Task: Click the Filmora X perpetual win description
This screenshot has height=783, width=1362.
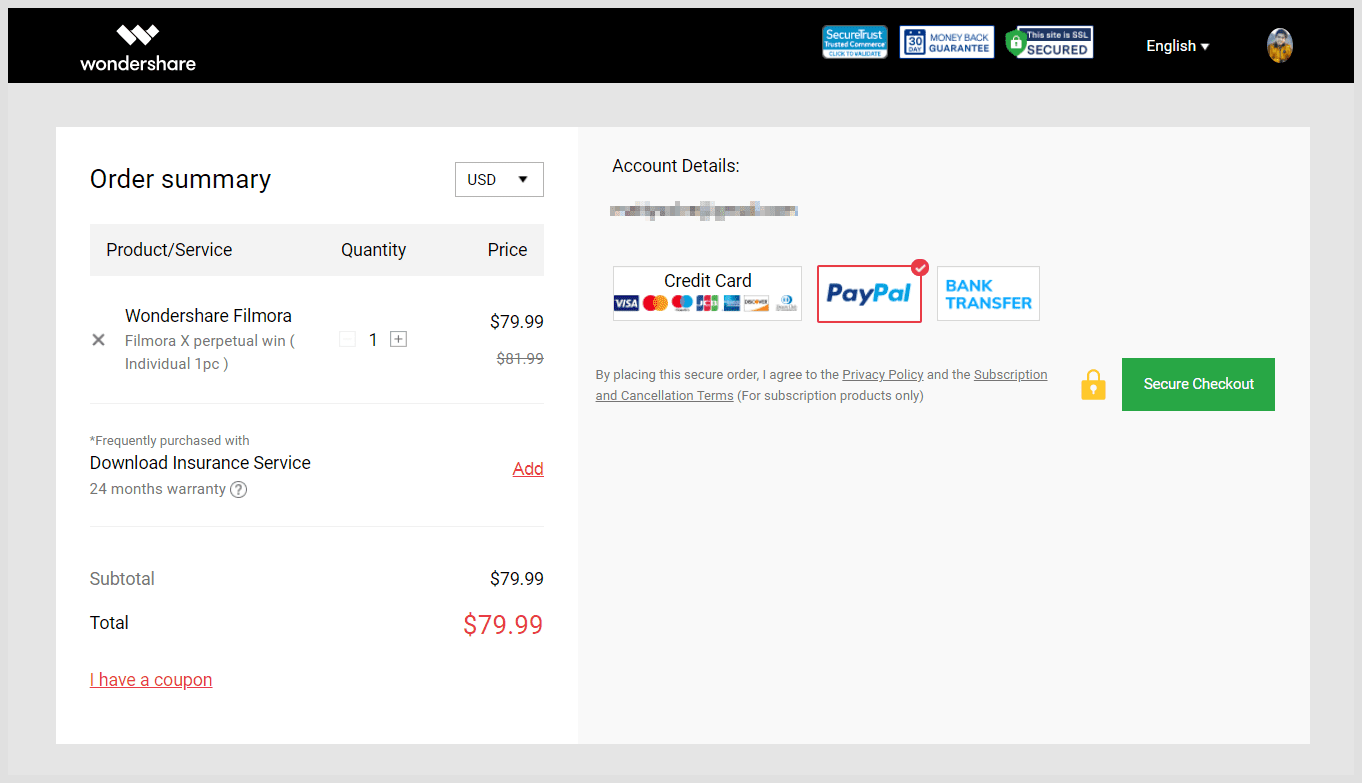Action: [210, 352]
